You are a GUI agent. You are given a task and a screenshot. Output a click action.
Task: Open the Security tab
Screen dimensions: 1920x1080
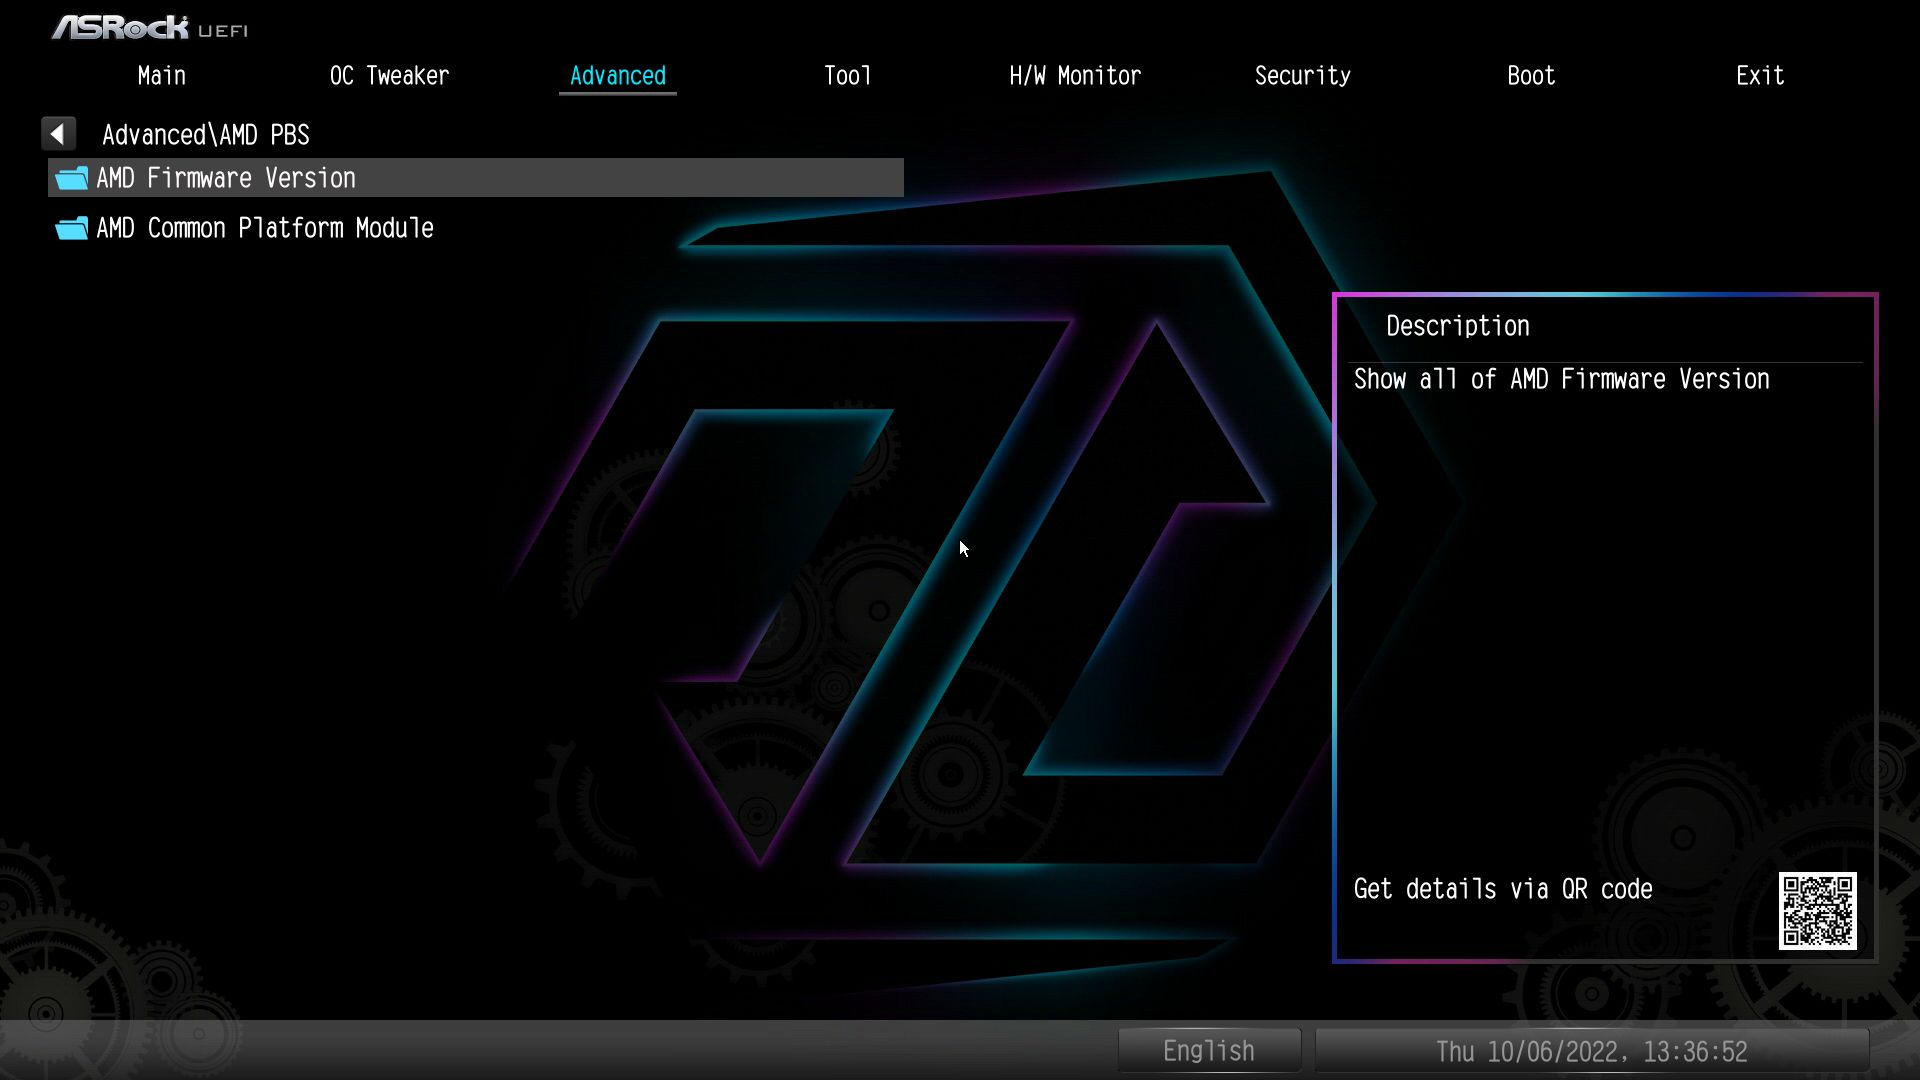tap(1302, 76)
